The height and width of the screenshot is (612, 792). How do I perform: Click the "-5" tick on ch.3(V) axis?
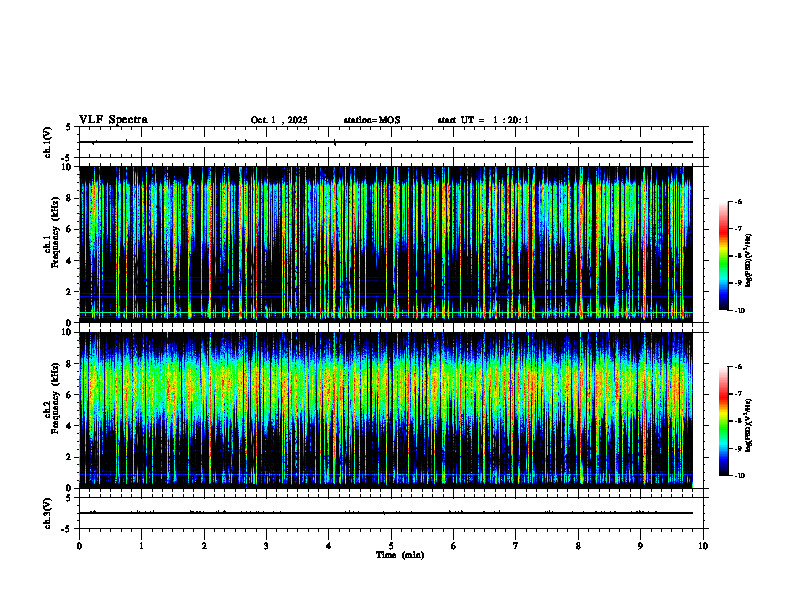click(66, 529)
